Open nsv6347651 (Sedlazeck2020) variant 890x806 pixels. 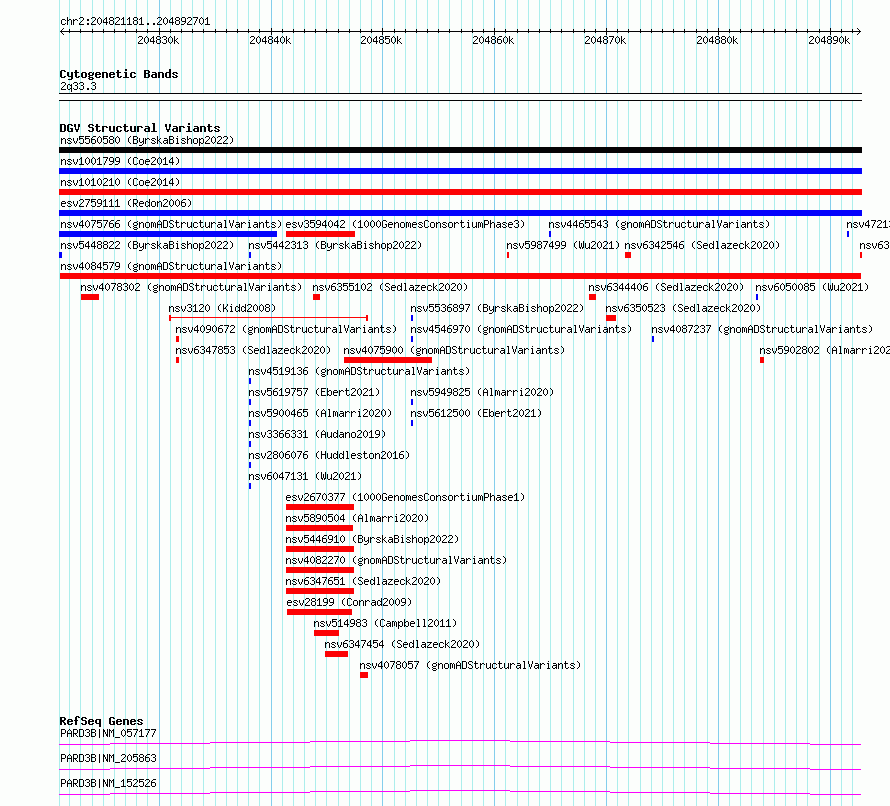[363, 581]
